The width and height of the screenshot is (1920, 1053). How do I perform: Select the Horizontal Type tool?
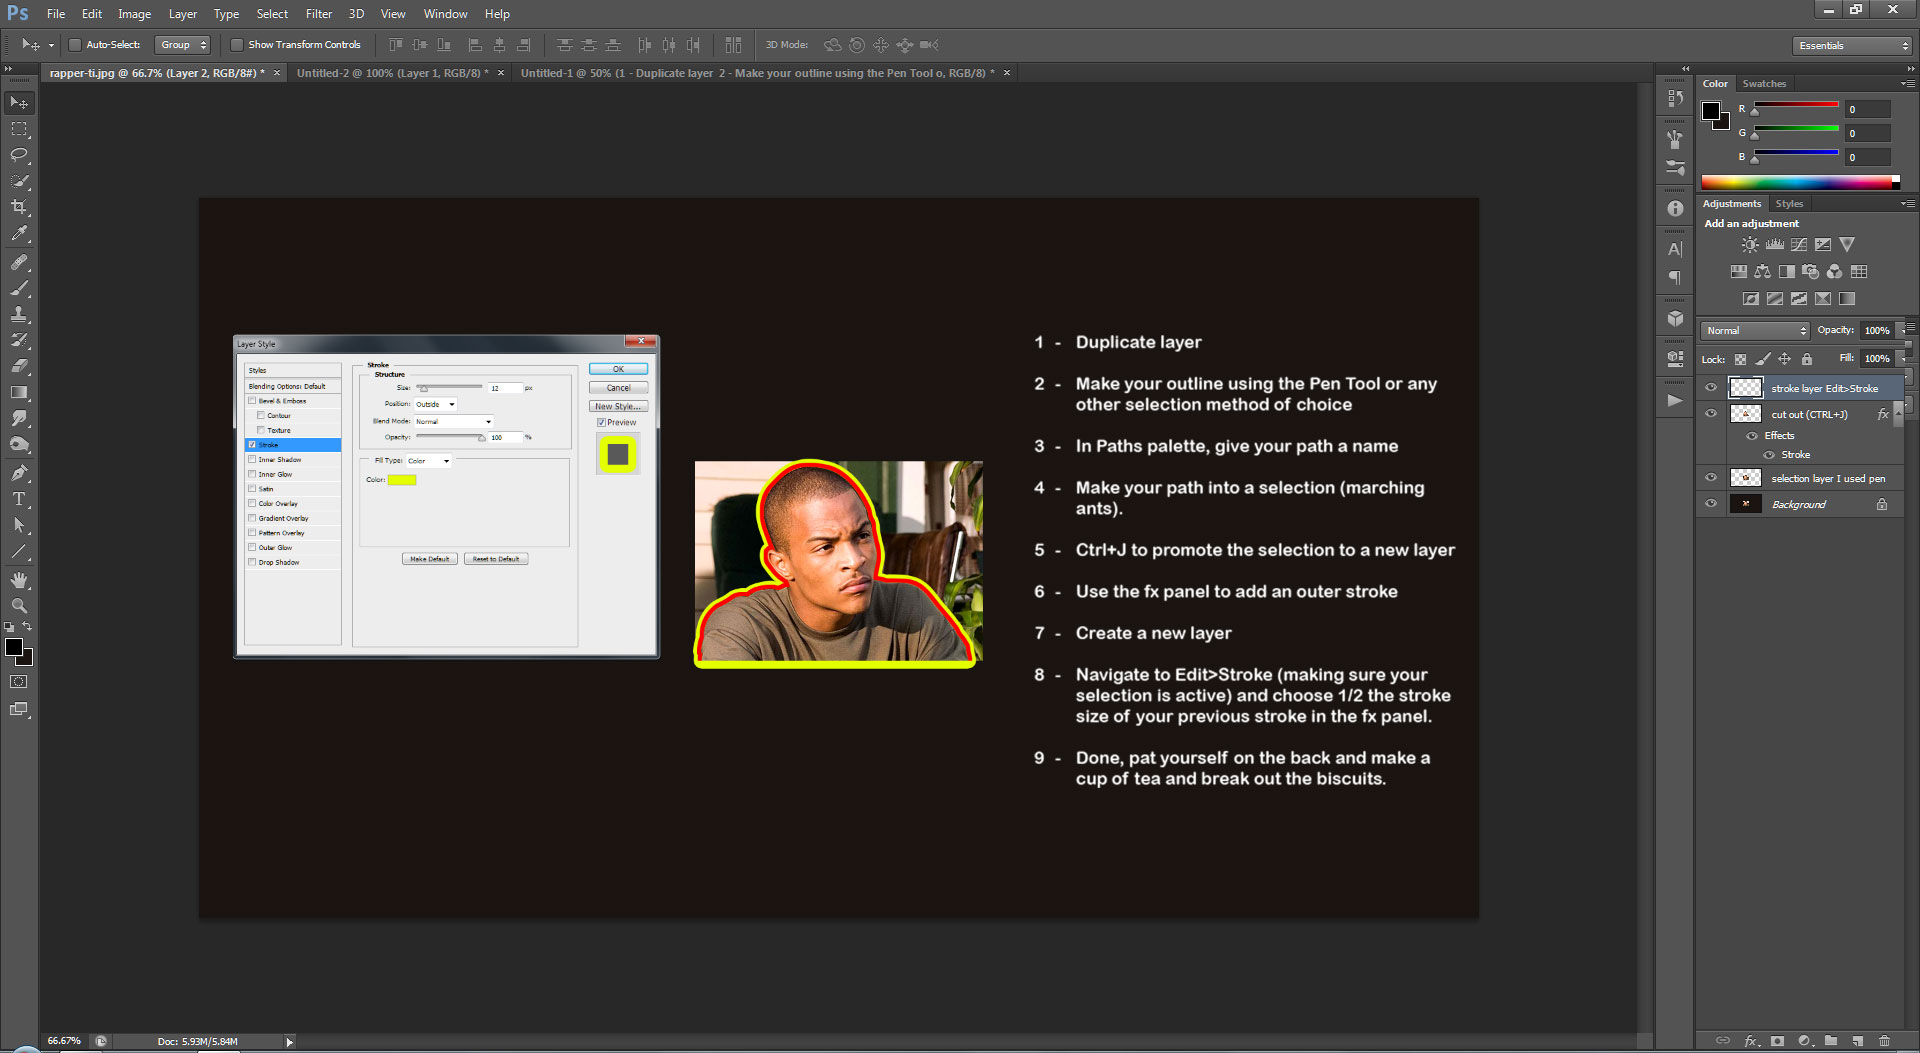pos(19,499)
